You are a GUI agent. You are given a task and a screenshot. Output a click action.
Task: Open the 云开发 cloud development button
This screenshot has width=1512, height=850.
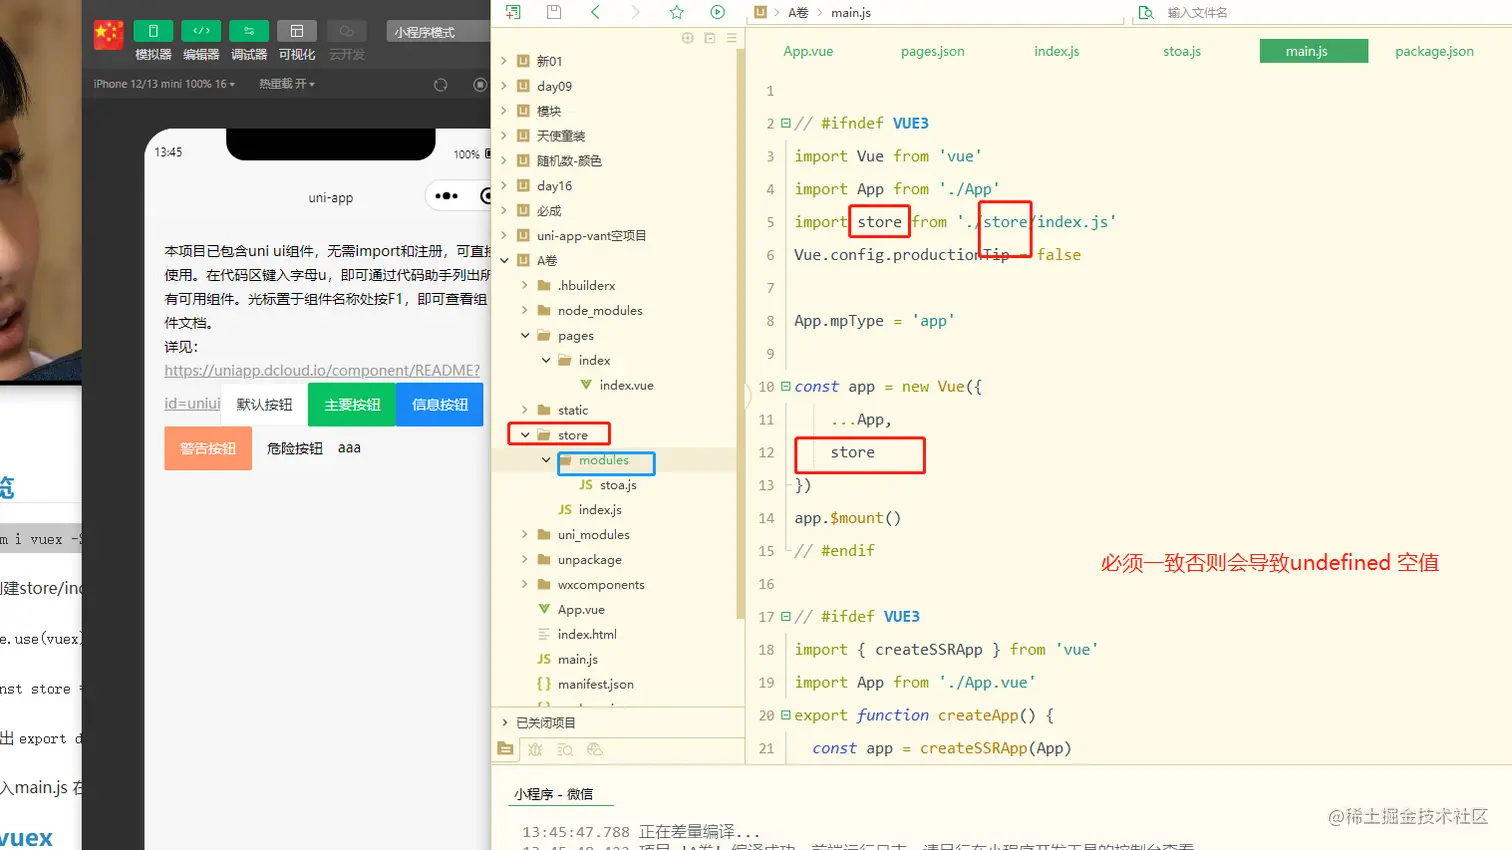pyautogui.click(x=346, y=32)
